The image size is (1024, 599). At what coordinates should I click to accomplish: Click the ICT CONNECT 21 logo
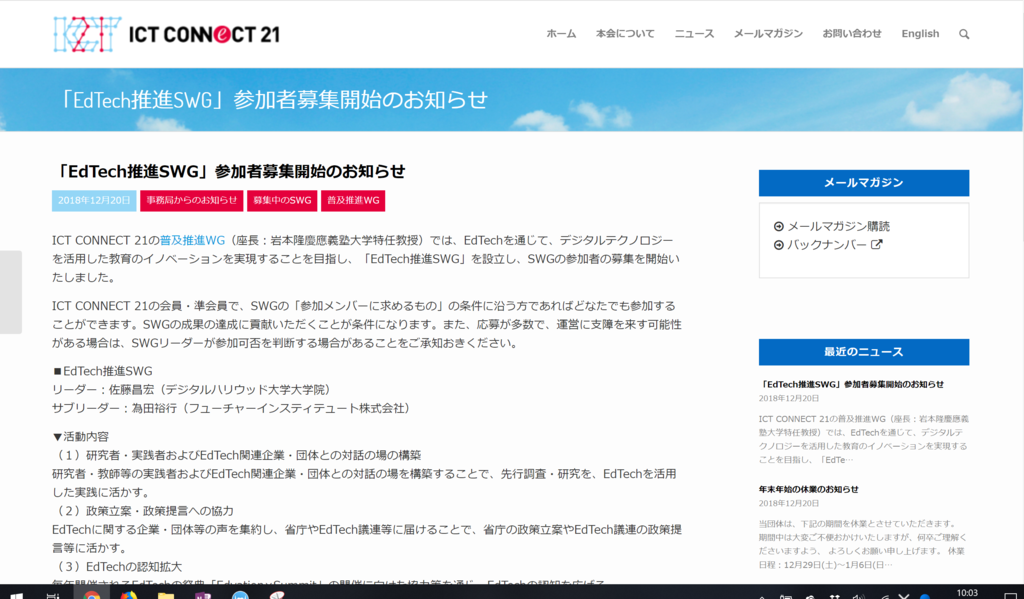(167, 34)
